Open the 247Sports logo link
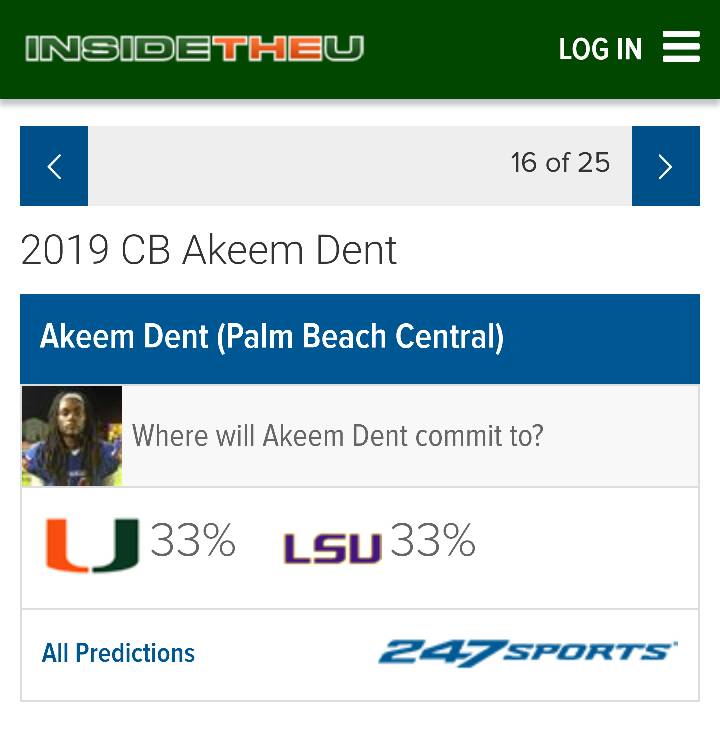The image size is (720, 739). coord(527,653)
